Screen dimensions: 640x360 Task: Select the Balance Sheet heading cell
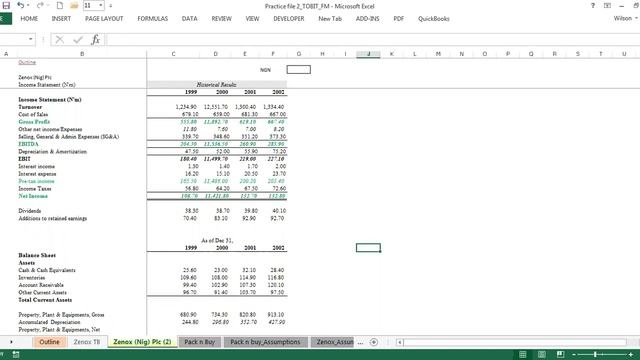37,255
